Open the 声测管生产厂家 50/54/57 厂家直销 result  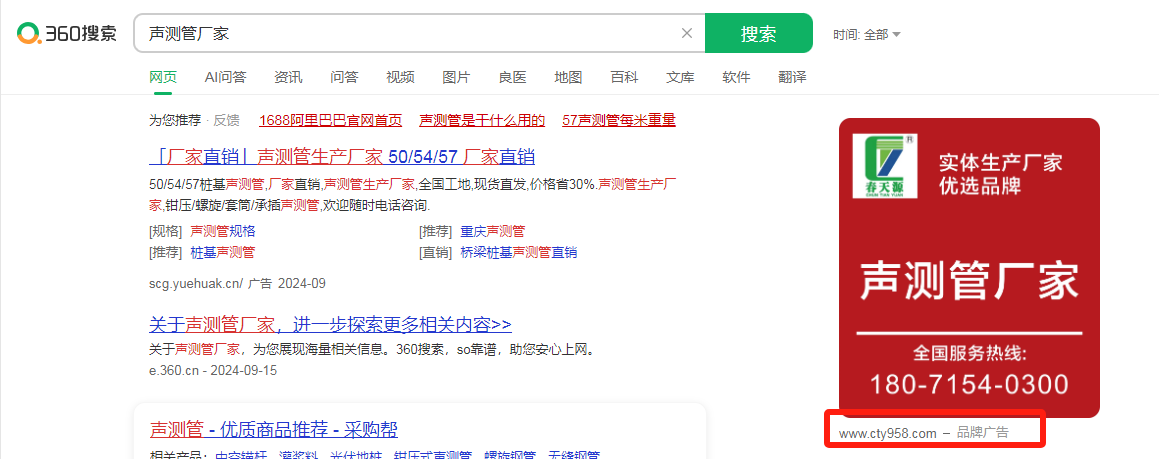tap(342, 156)
